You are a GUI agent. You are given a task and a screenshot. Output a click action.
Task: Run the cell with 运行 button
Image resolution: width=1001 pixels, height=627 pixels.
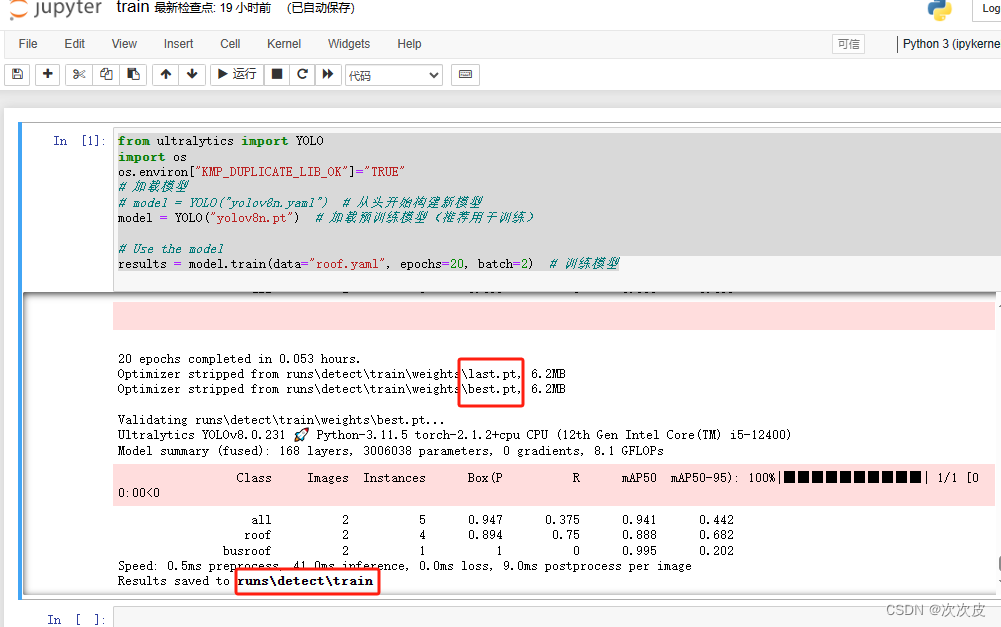tap(237, 75)
